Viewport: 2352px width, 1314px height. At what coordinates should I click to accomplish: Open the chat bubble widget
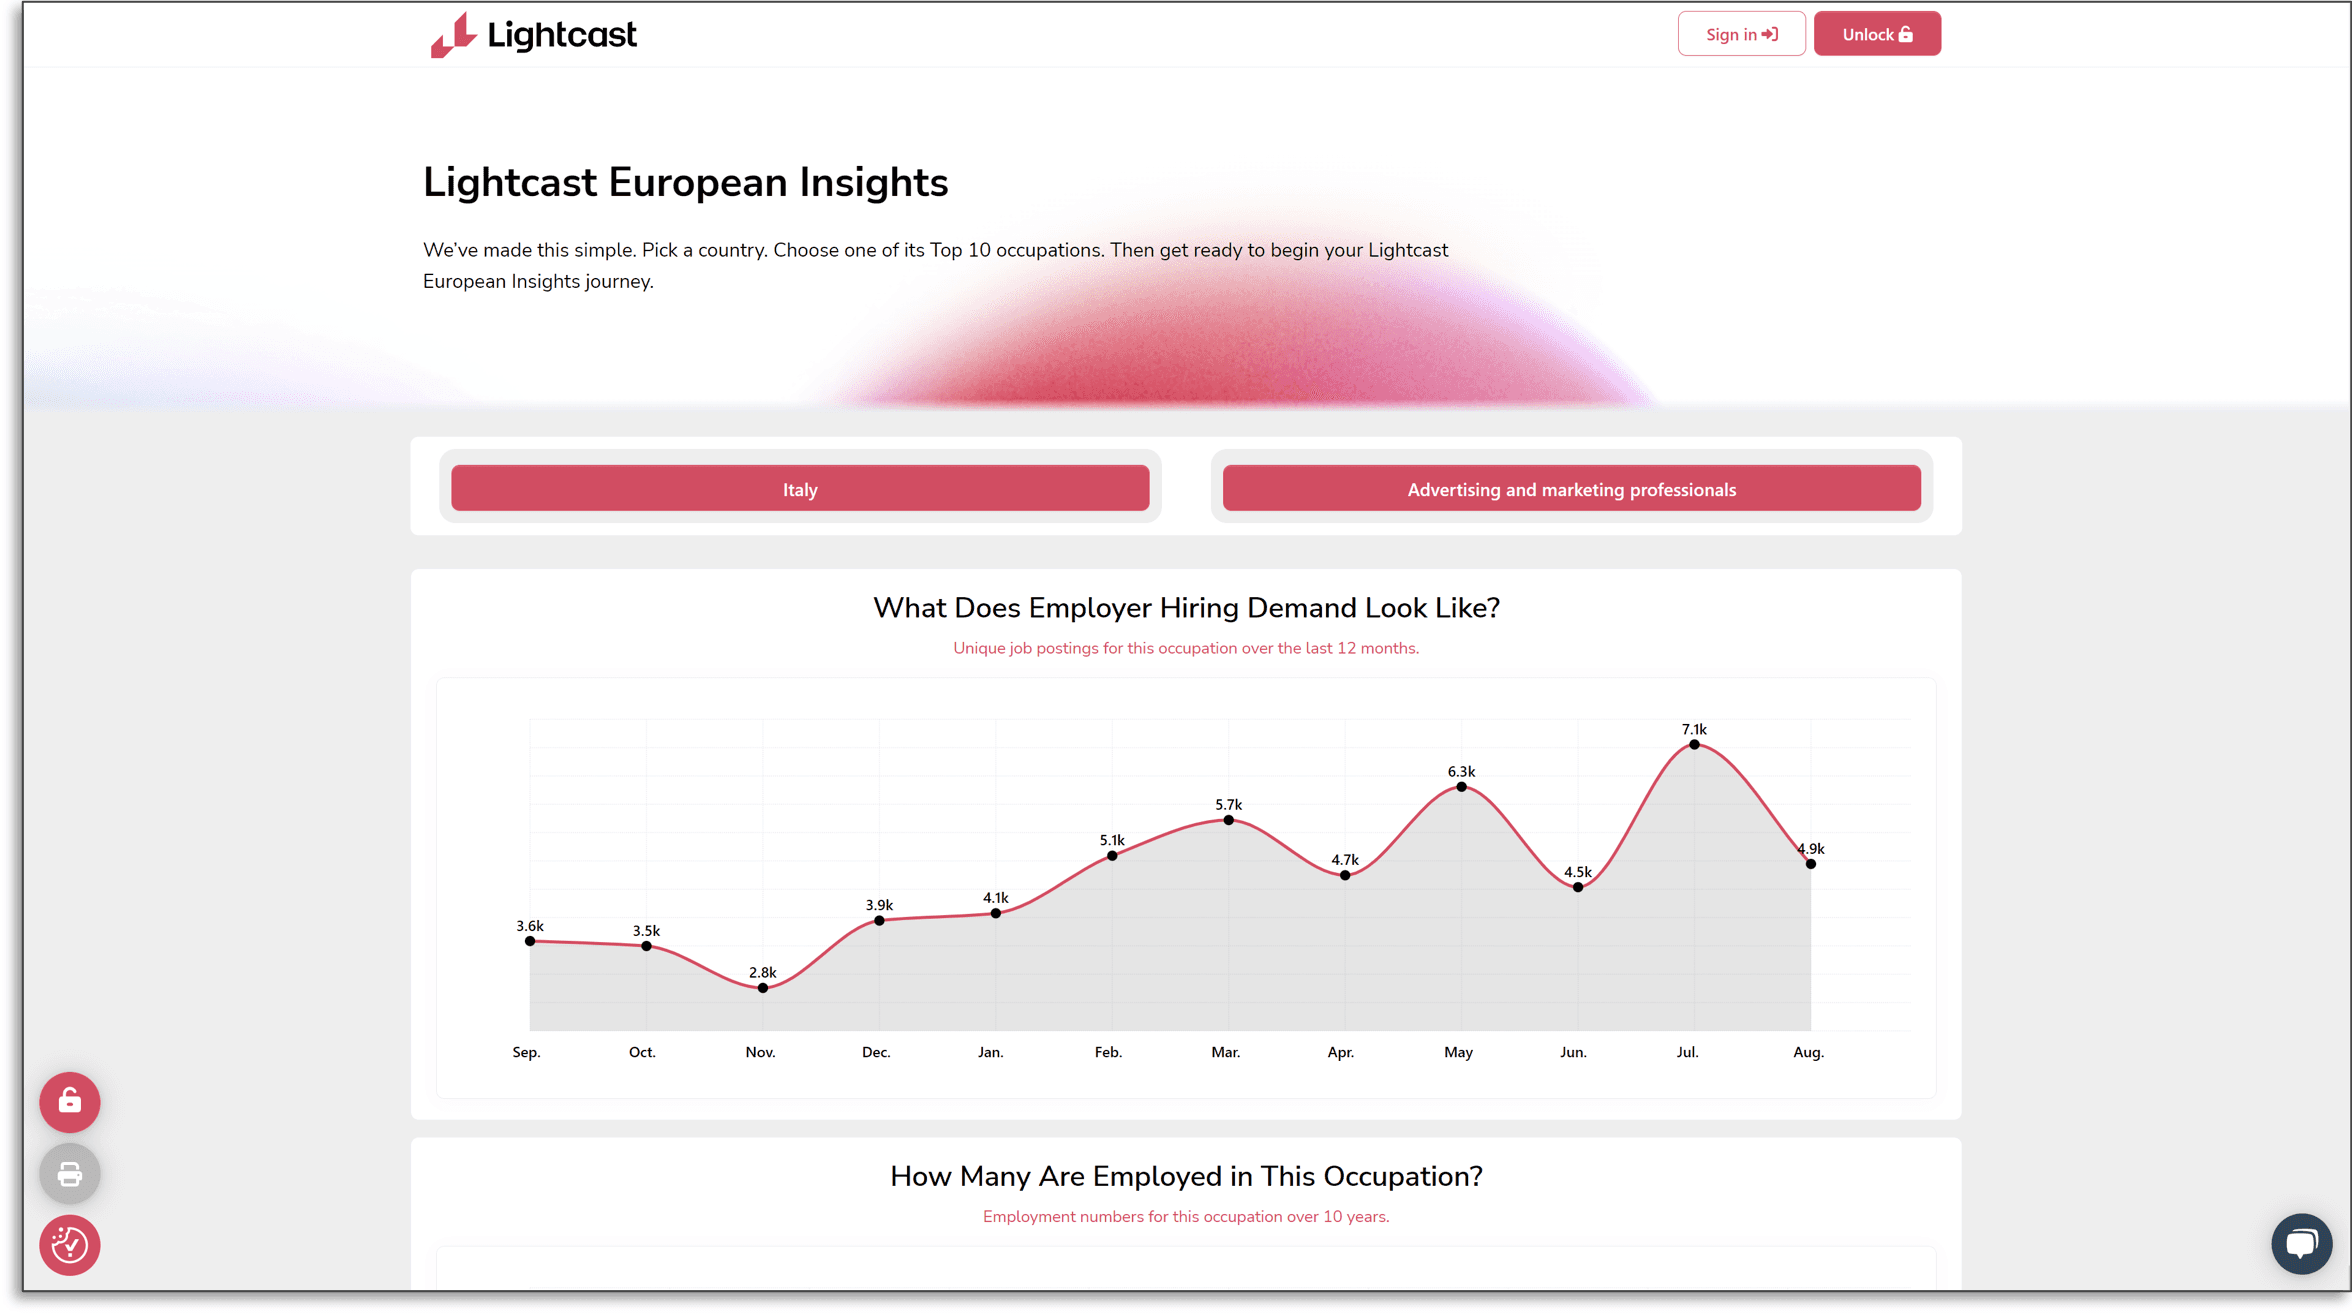(2301, 1243)
